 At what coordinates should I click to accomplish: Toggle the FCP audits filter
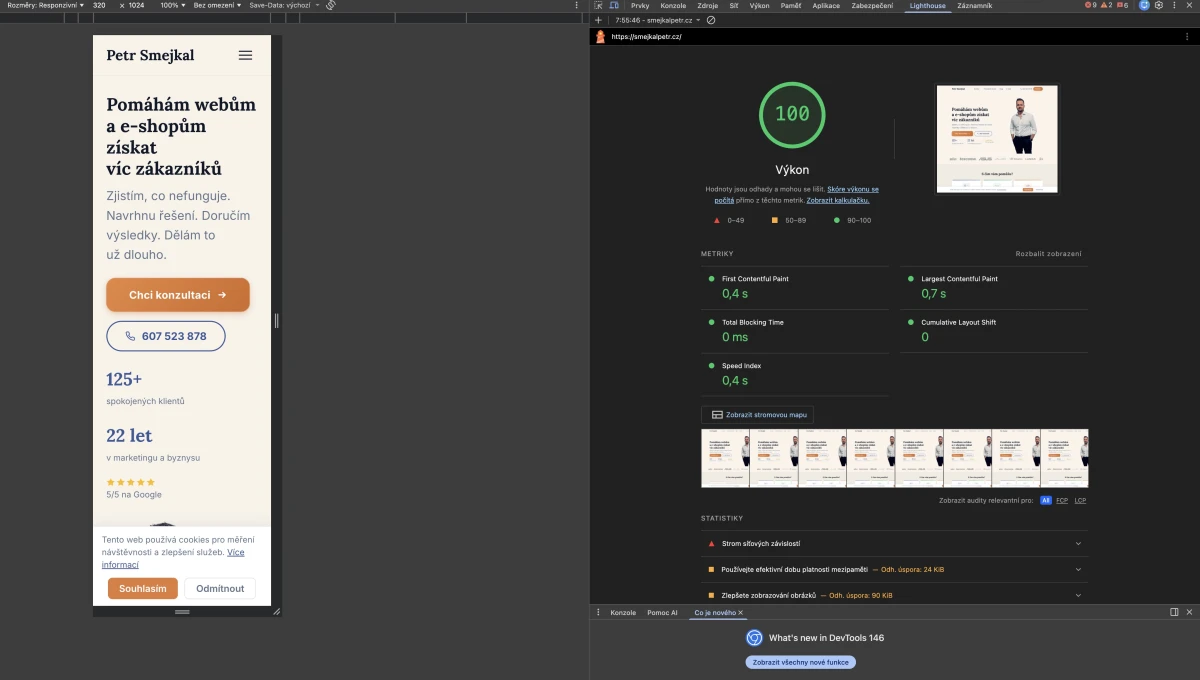coord(1062,500)
